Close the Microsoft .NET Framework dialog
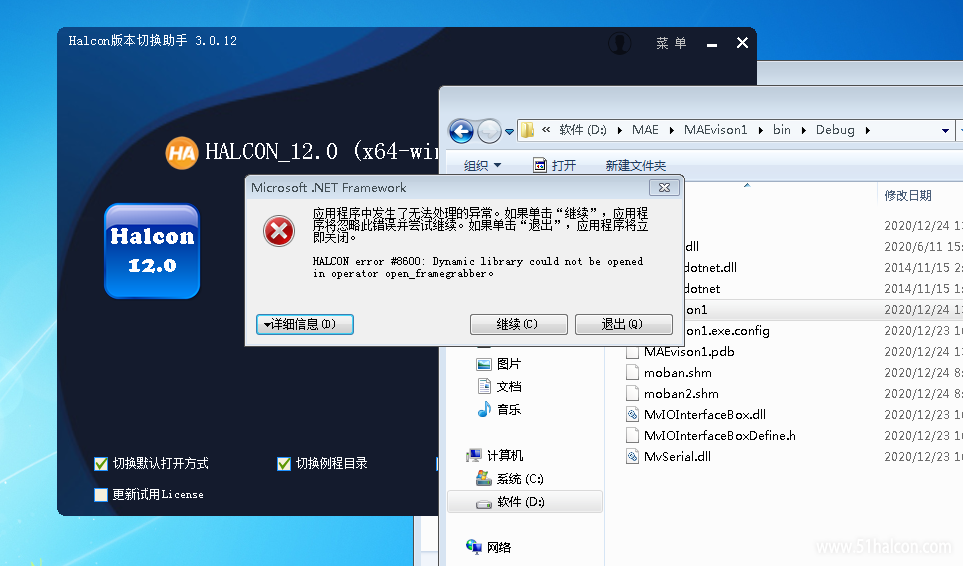The width and height of the screenshot is (963, 566). tap(664, 188)
